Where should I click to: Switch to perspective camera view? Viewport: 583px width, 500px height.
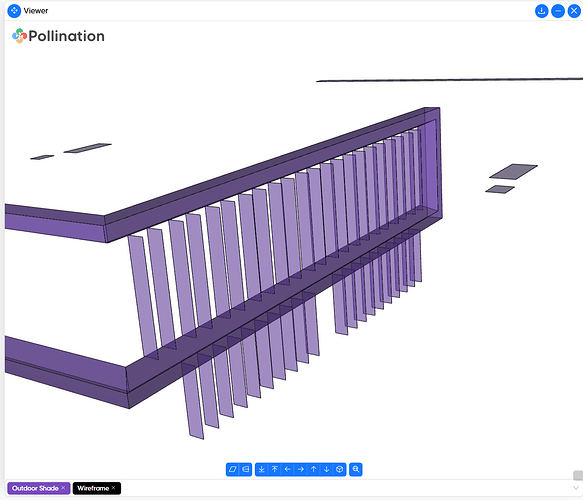tap(245, 469)
